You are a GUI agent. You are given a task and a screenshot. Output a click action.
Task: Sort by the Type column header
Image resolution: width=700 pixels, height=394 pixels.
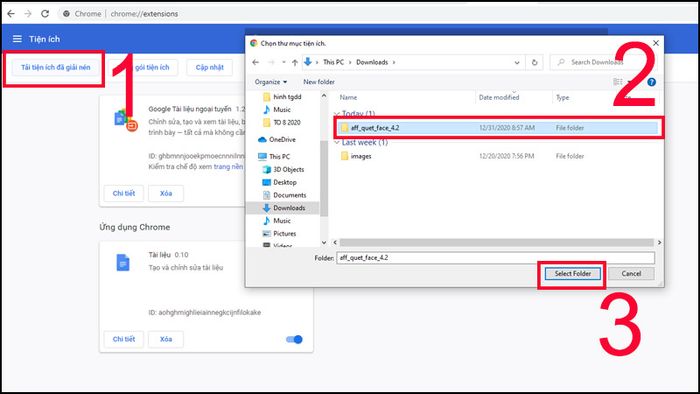(x=562, y=97)
